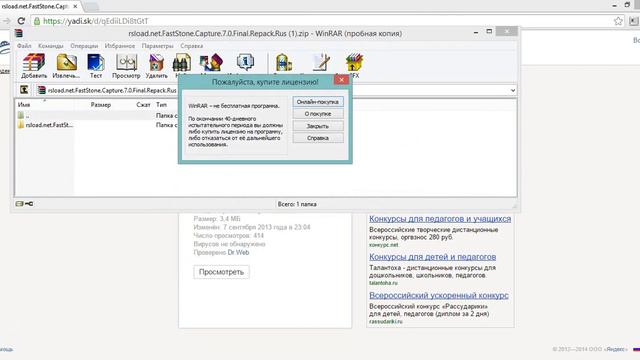Click the Просмотреть button on the web page
640x360 pixels.
point(221,272)
